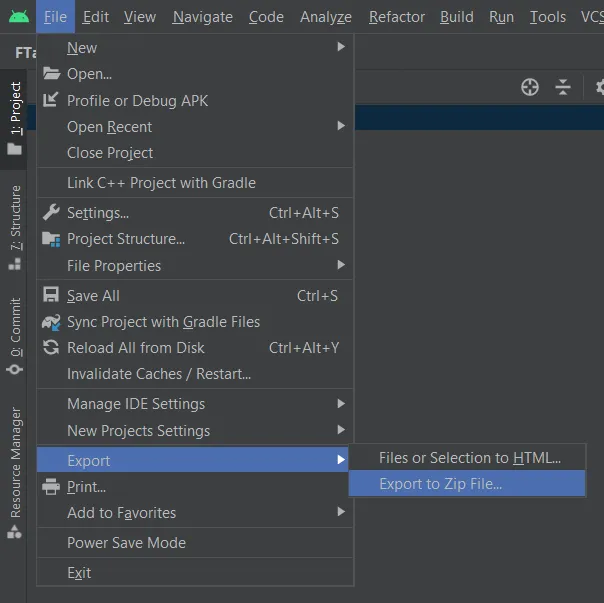Click the Open folder icon
Screen dimensions: 604x603
pos(51,73)
